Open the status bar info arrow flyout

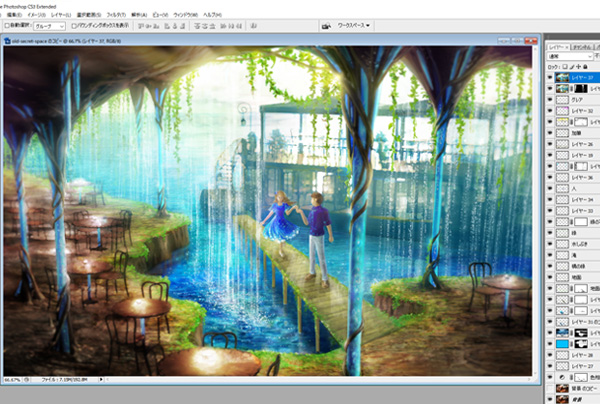point(101,380)
